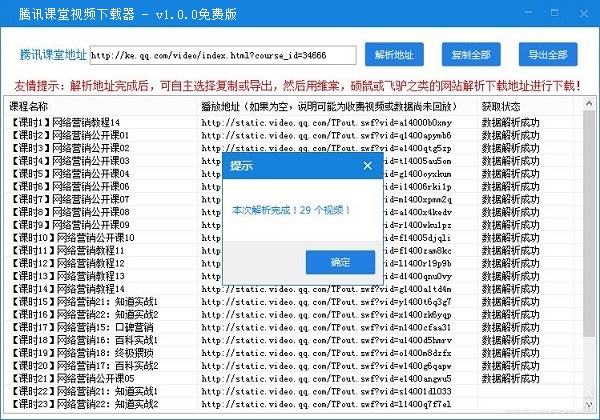This screenshot has width=600, height=420.
Task: Minimize the downloader window
Action: (528, 13)
